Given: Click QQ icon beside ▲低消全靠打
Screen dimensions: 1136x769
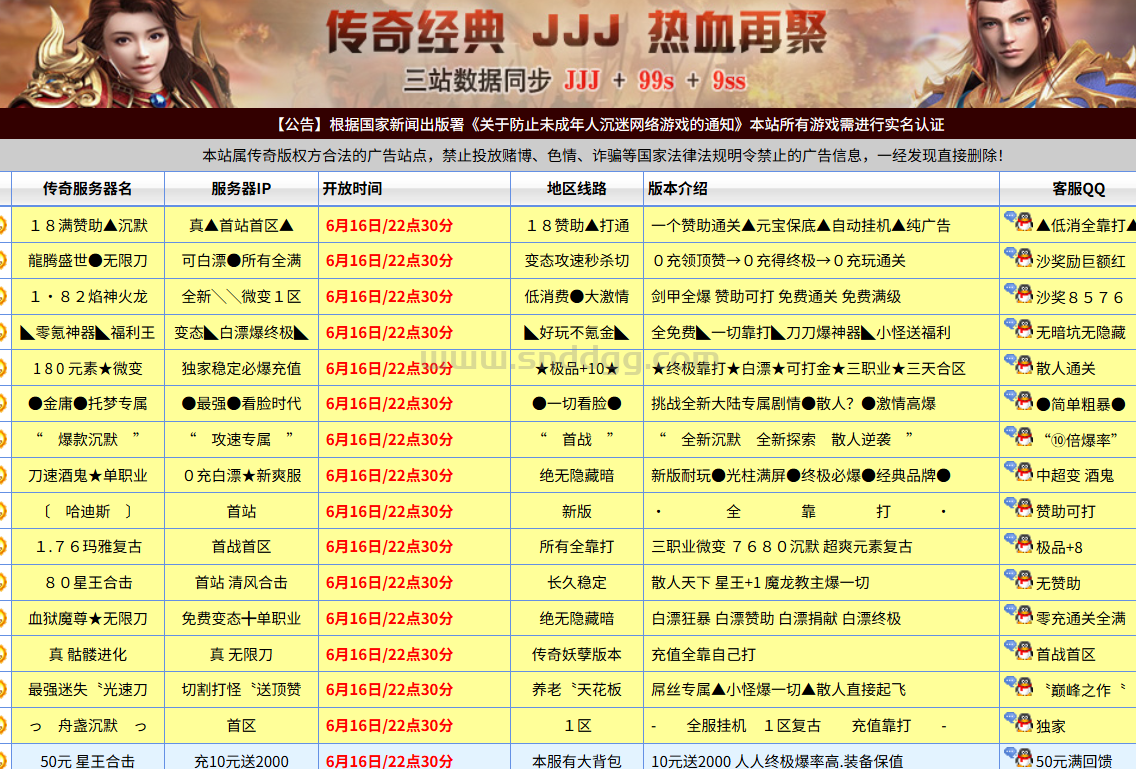Looking at the screenshot, I should point(1019,221).
